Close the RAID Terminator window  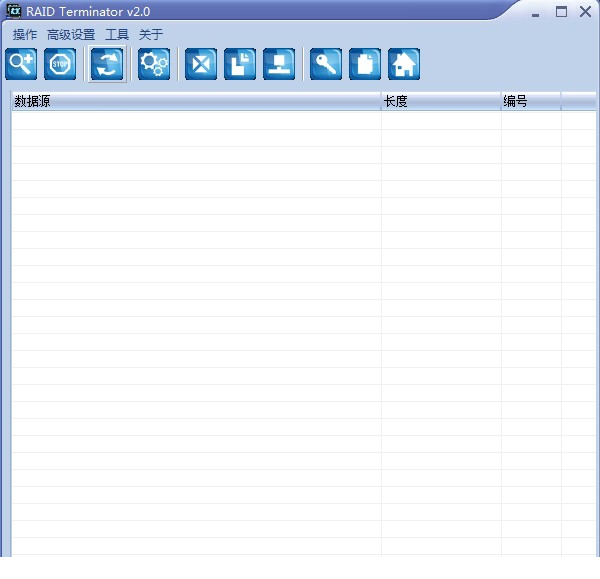coord(585,11)
